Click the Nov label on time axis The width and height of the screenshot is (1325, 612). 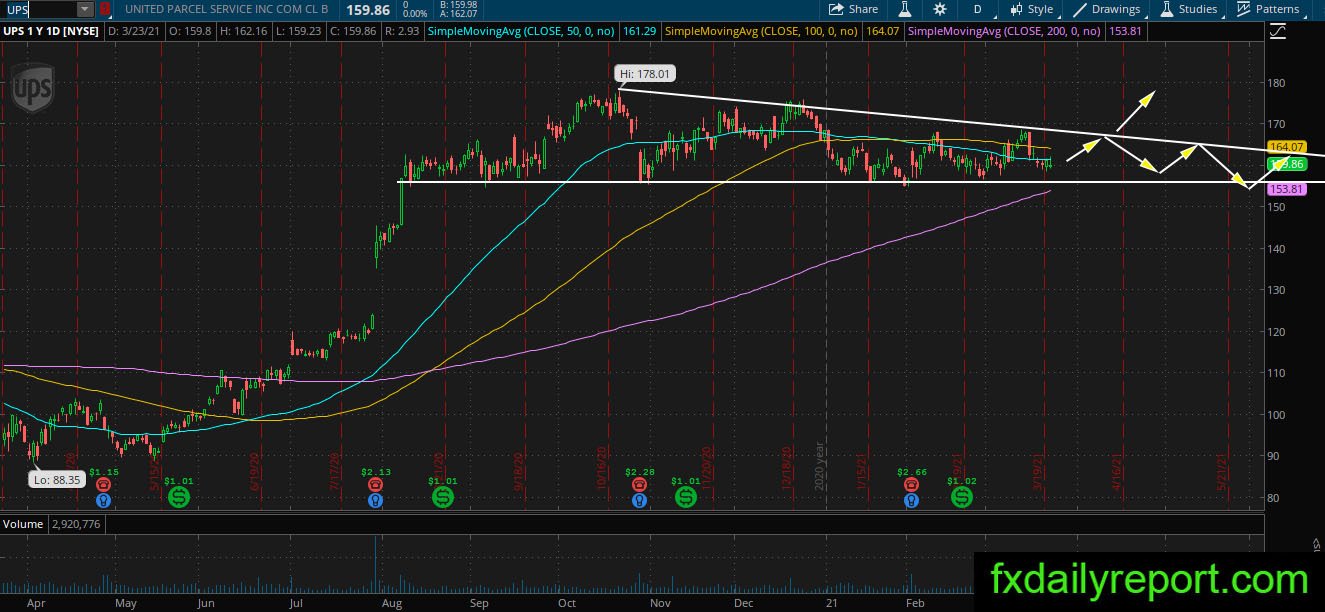(659, 605)
